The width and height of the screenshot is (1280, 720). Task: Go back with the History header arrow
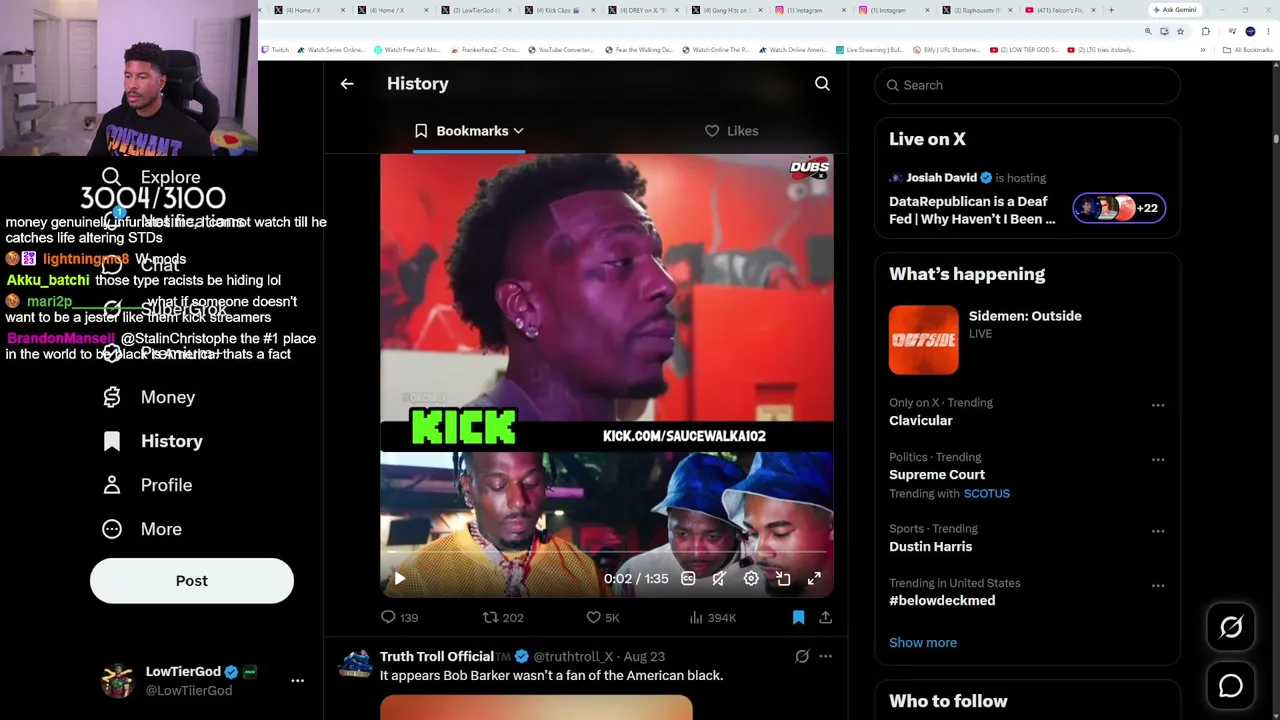[347, 84]
